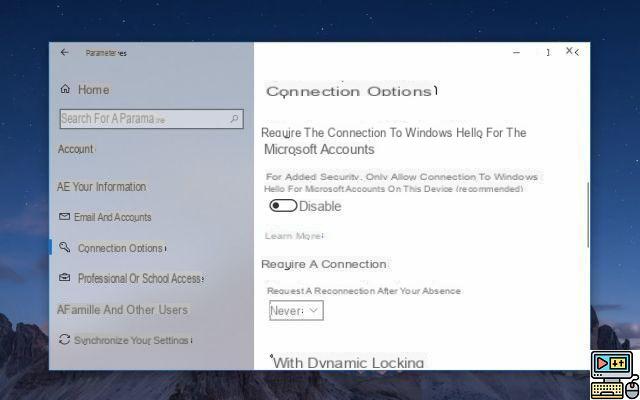Viewport: 640px width, 400px height.
Task: Maximize the Parameters window
Action: pyautogui.click(x=546, y=52)
